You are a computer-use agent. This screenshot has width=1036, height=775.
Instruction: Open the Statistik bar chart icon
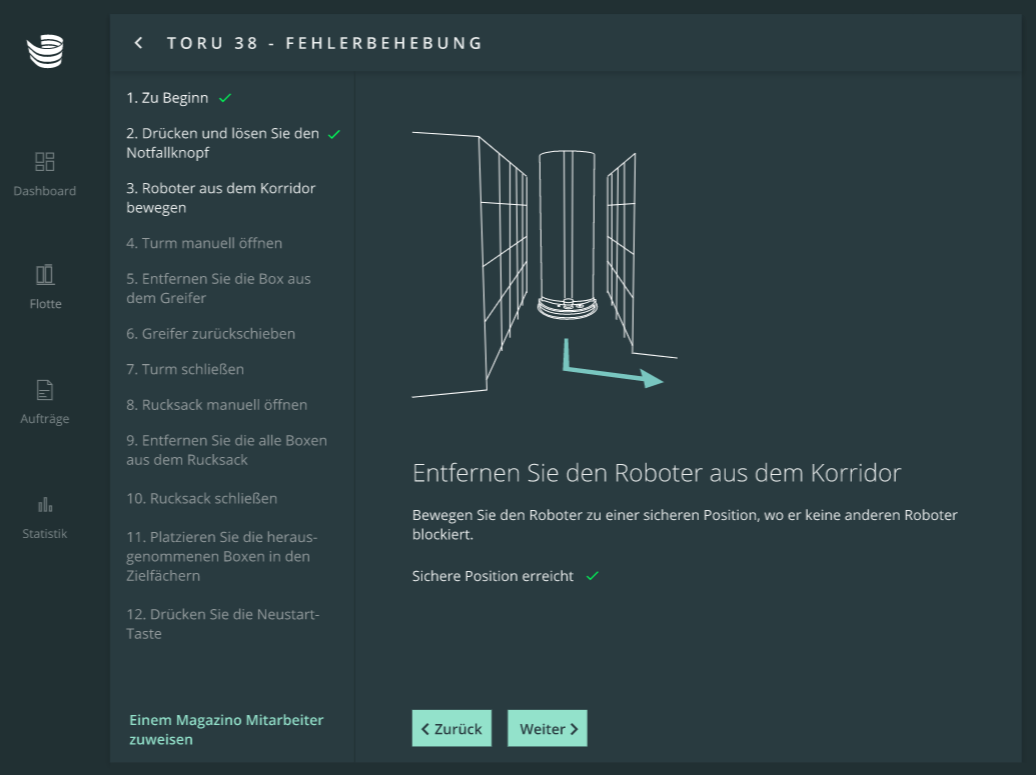coord(45,504)
